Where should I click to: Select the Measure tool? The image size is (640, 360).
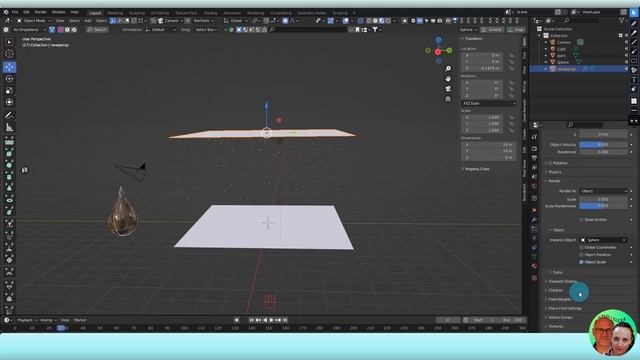coord(9,128)
